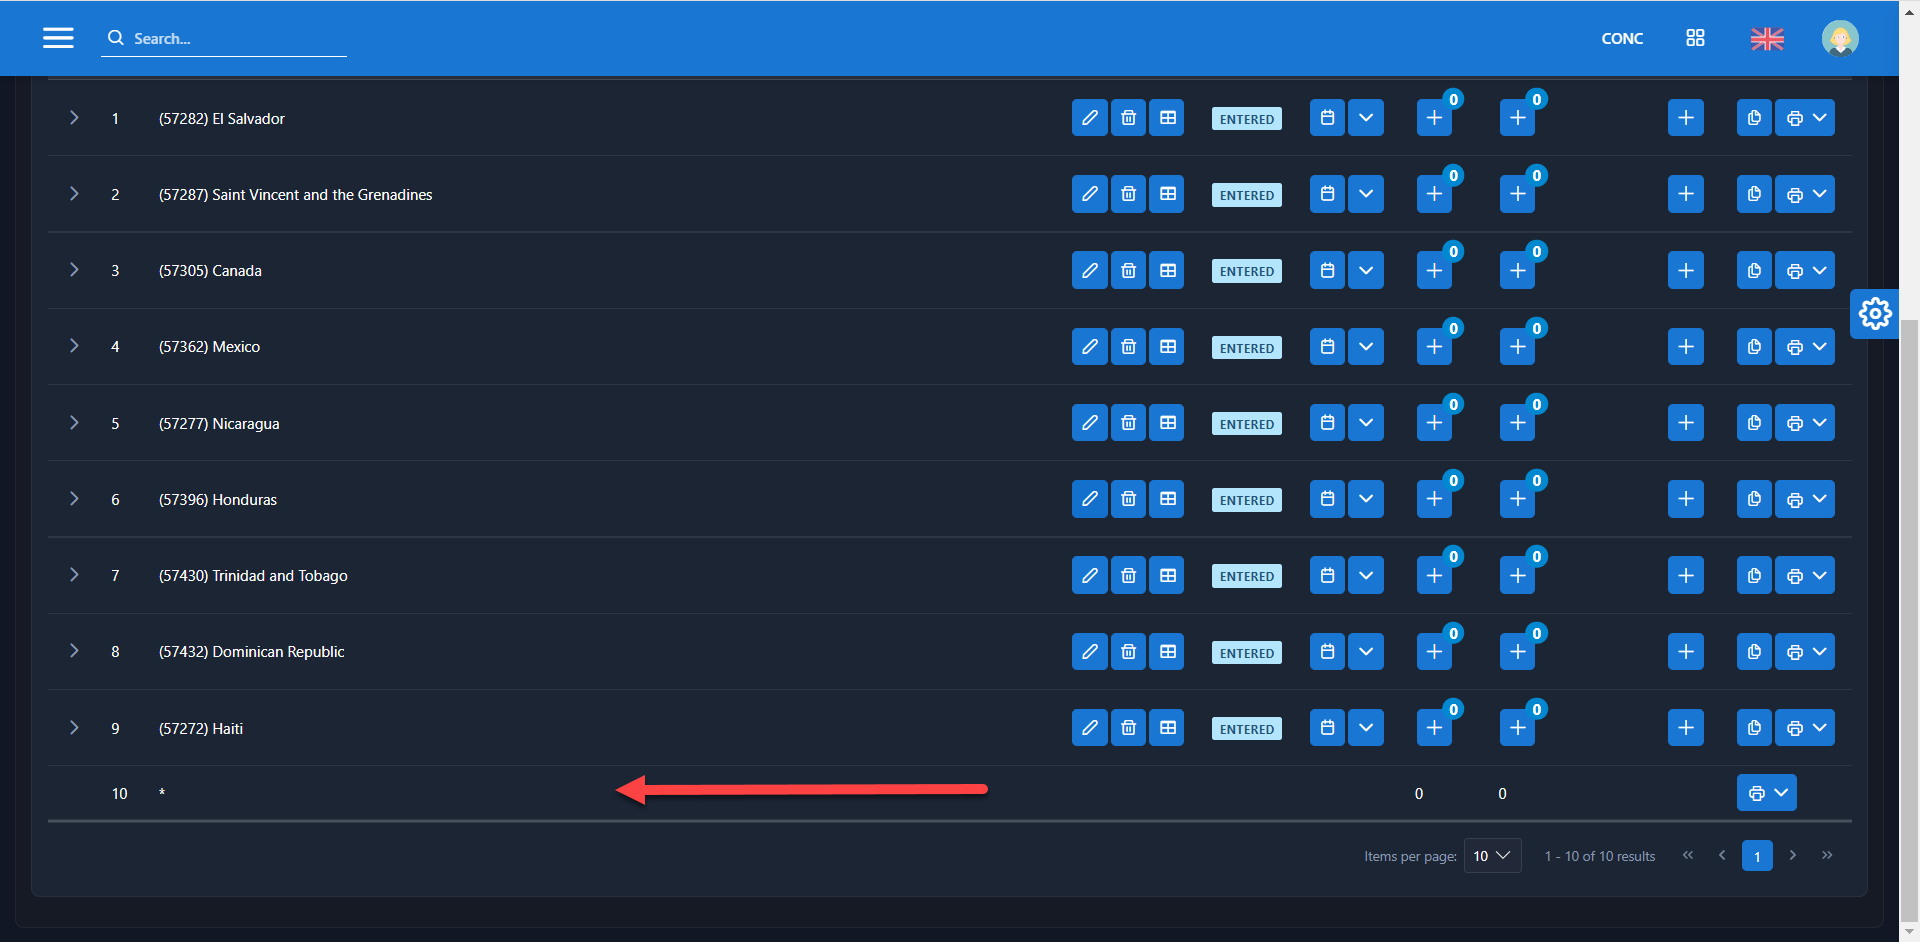The width and height of the screenshot is (1920, 942).
Task: Click the CONC label in header
Action: pyautogui.click(x=1622, y=39)
